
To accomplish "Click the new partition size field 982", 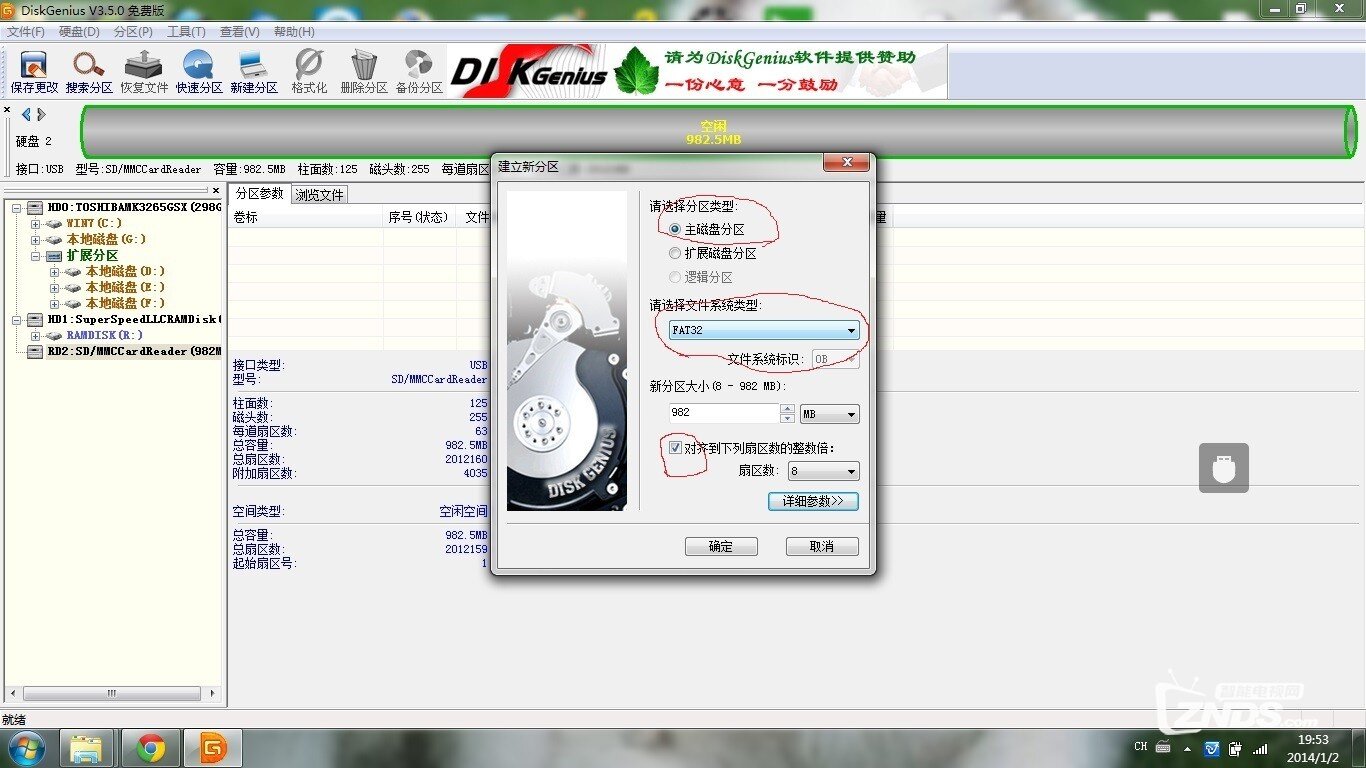I will pos(723,413).
